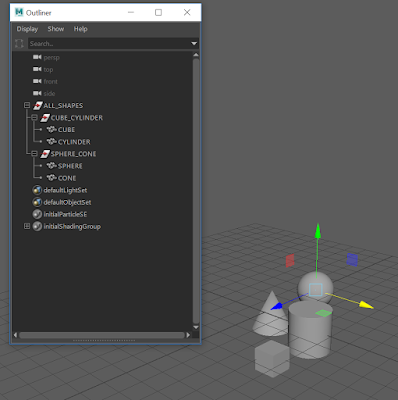398x400 pixels.
Task: Click the defaultObjectSet icon
Action: [37, 202]
